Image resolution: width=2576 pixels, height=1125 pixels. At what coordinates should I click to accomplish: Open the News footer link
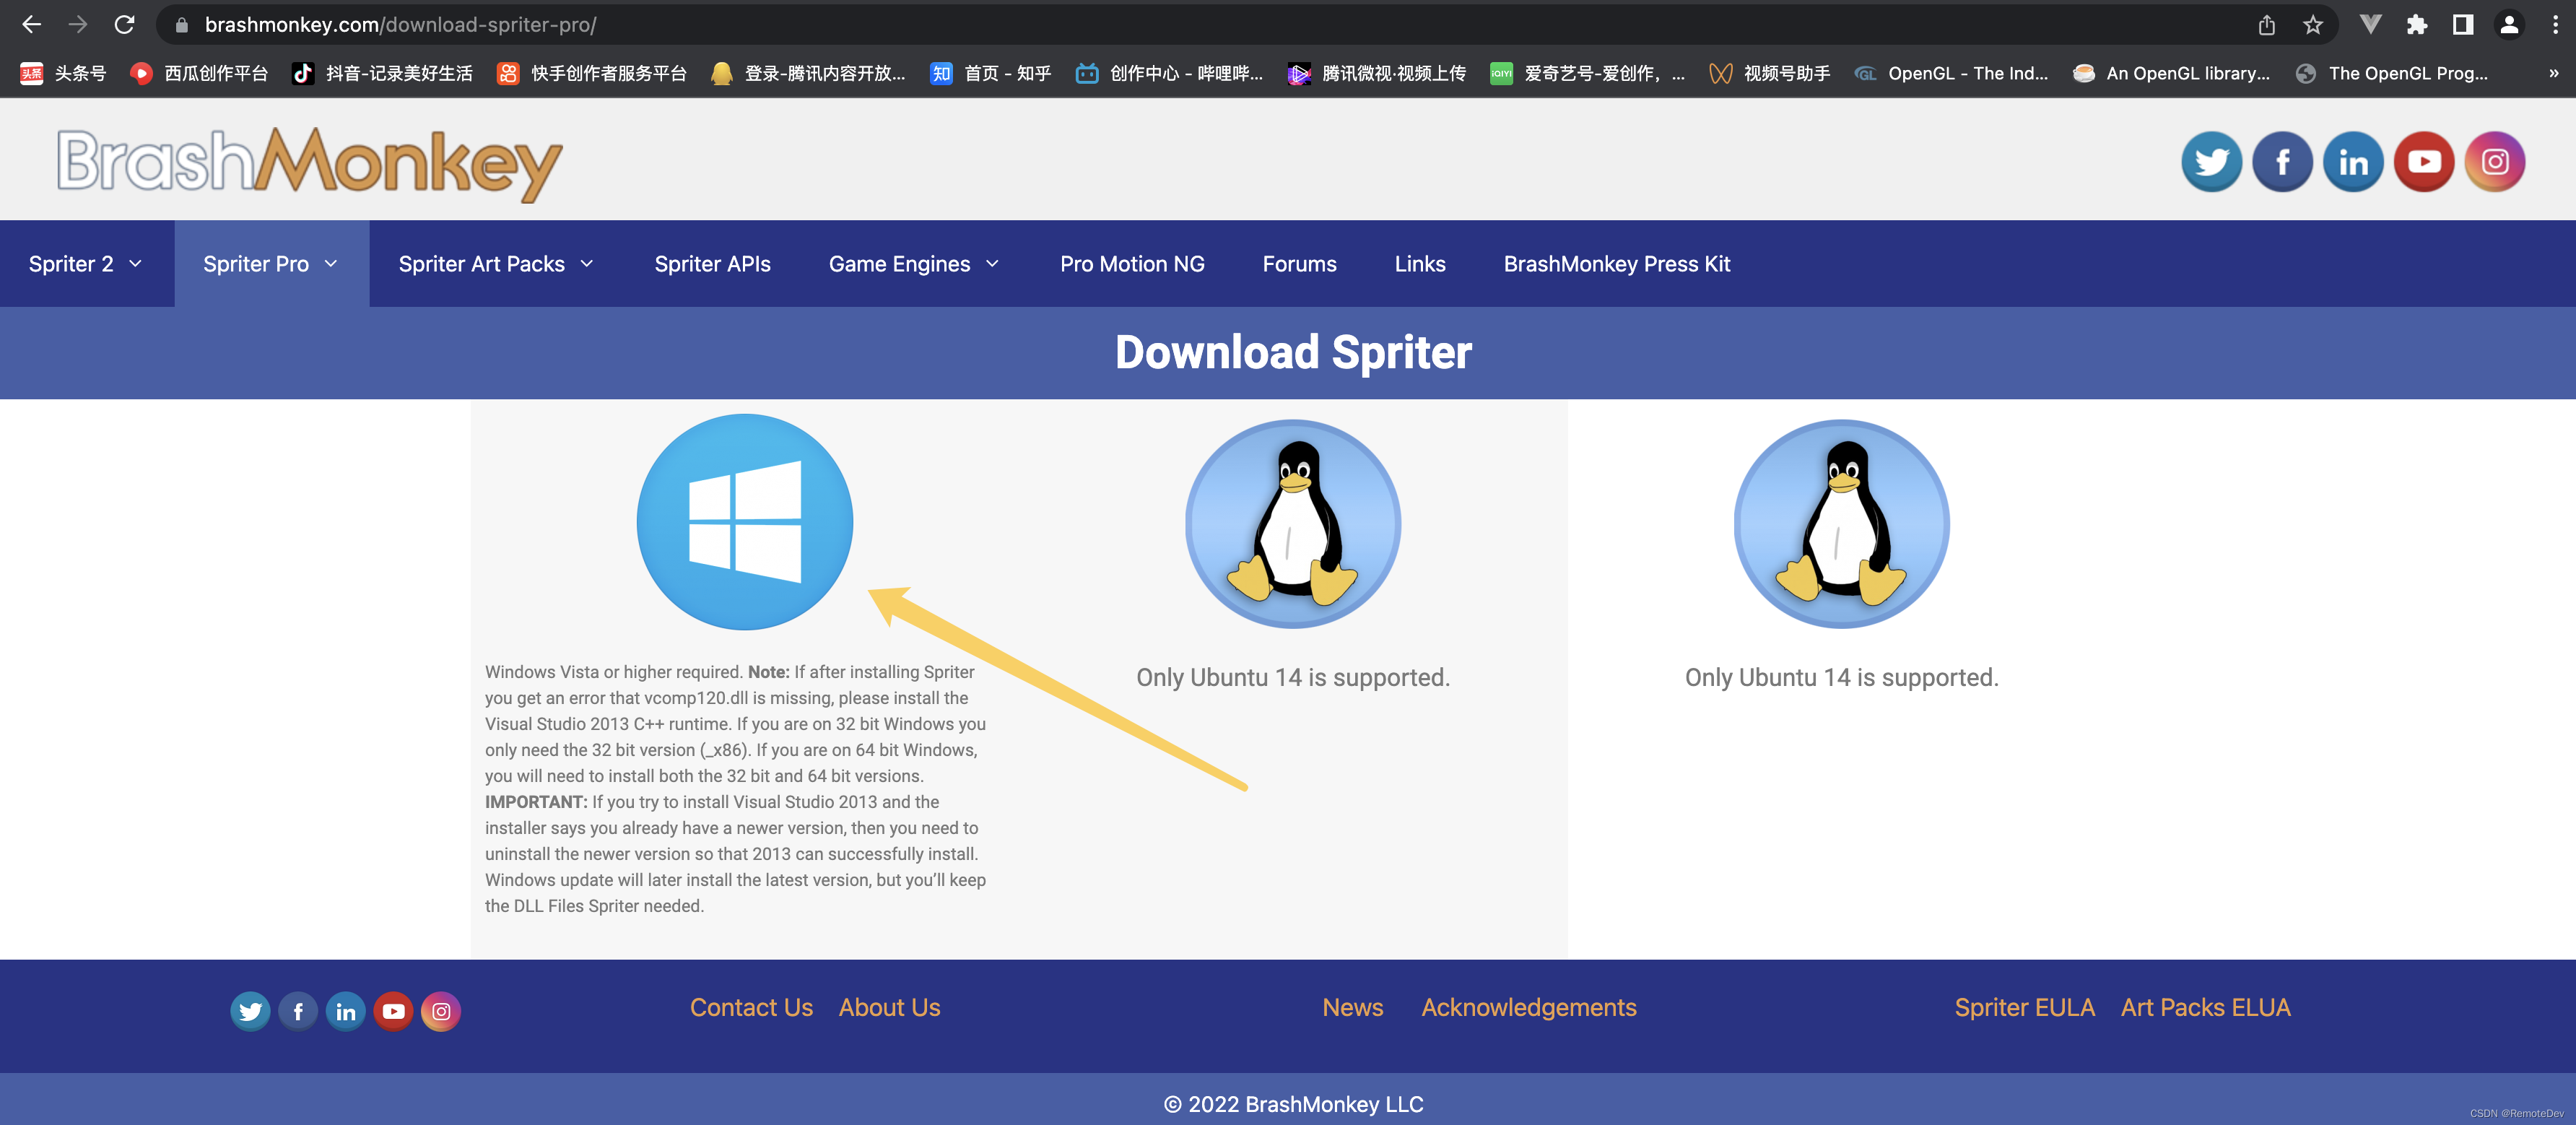(x=1352, y=1007)
